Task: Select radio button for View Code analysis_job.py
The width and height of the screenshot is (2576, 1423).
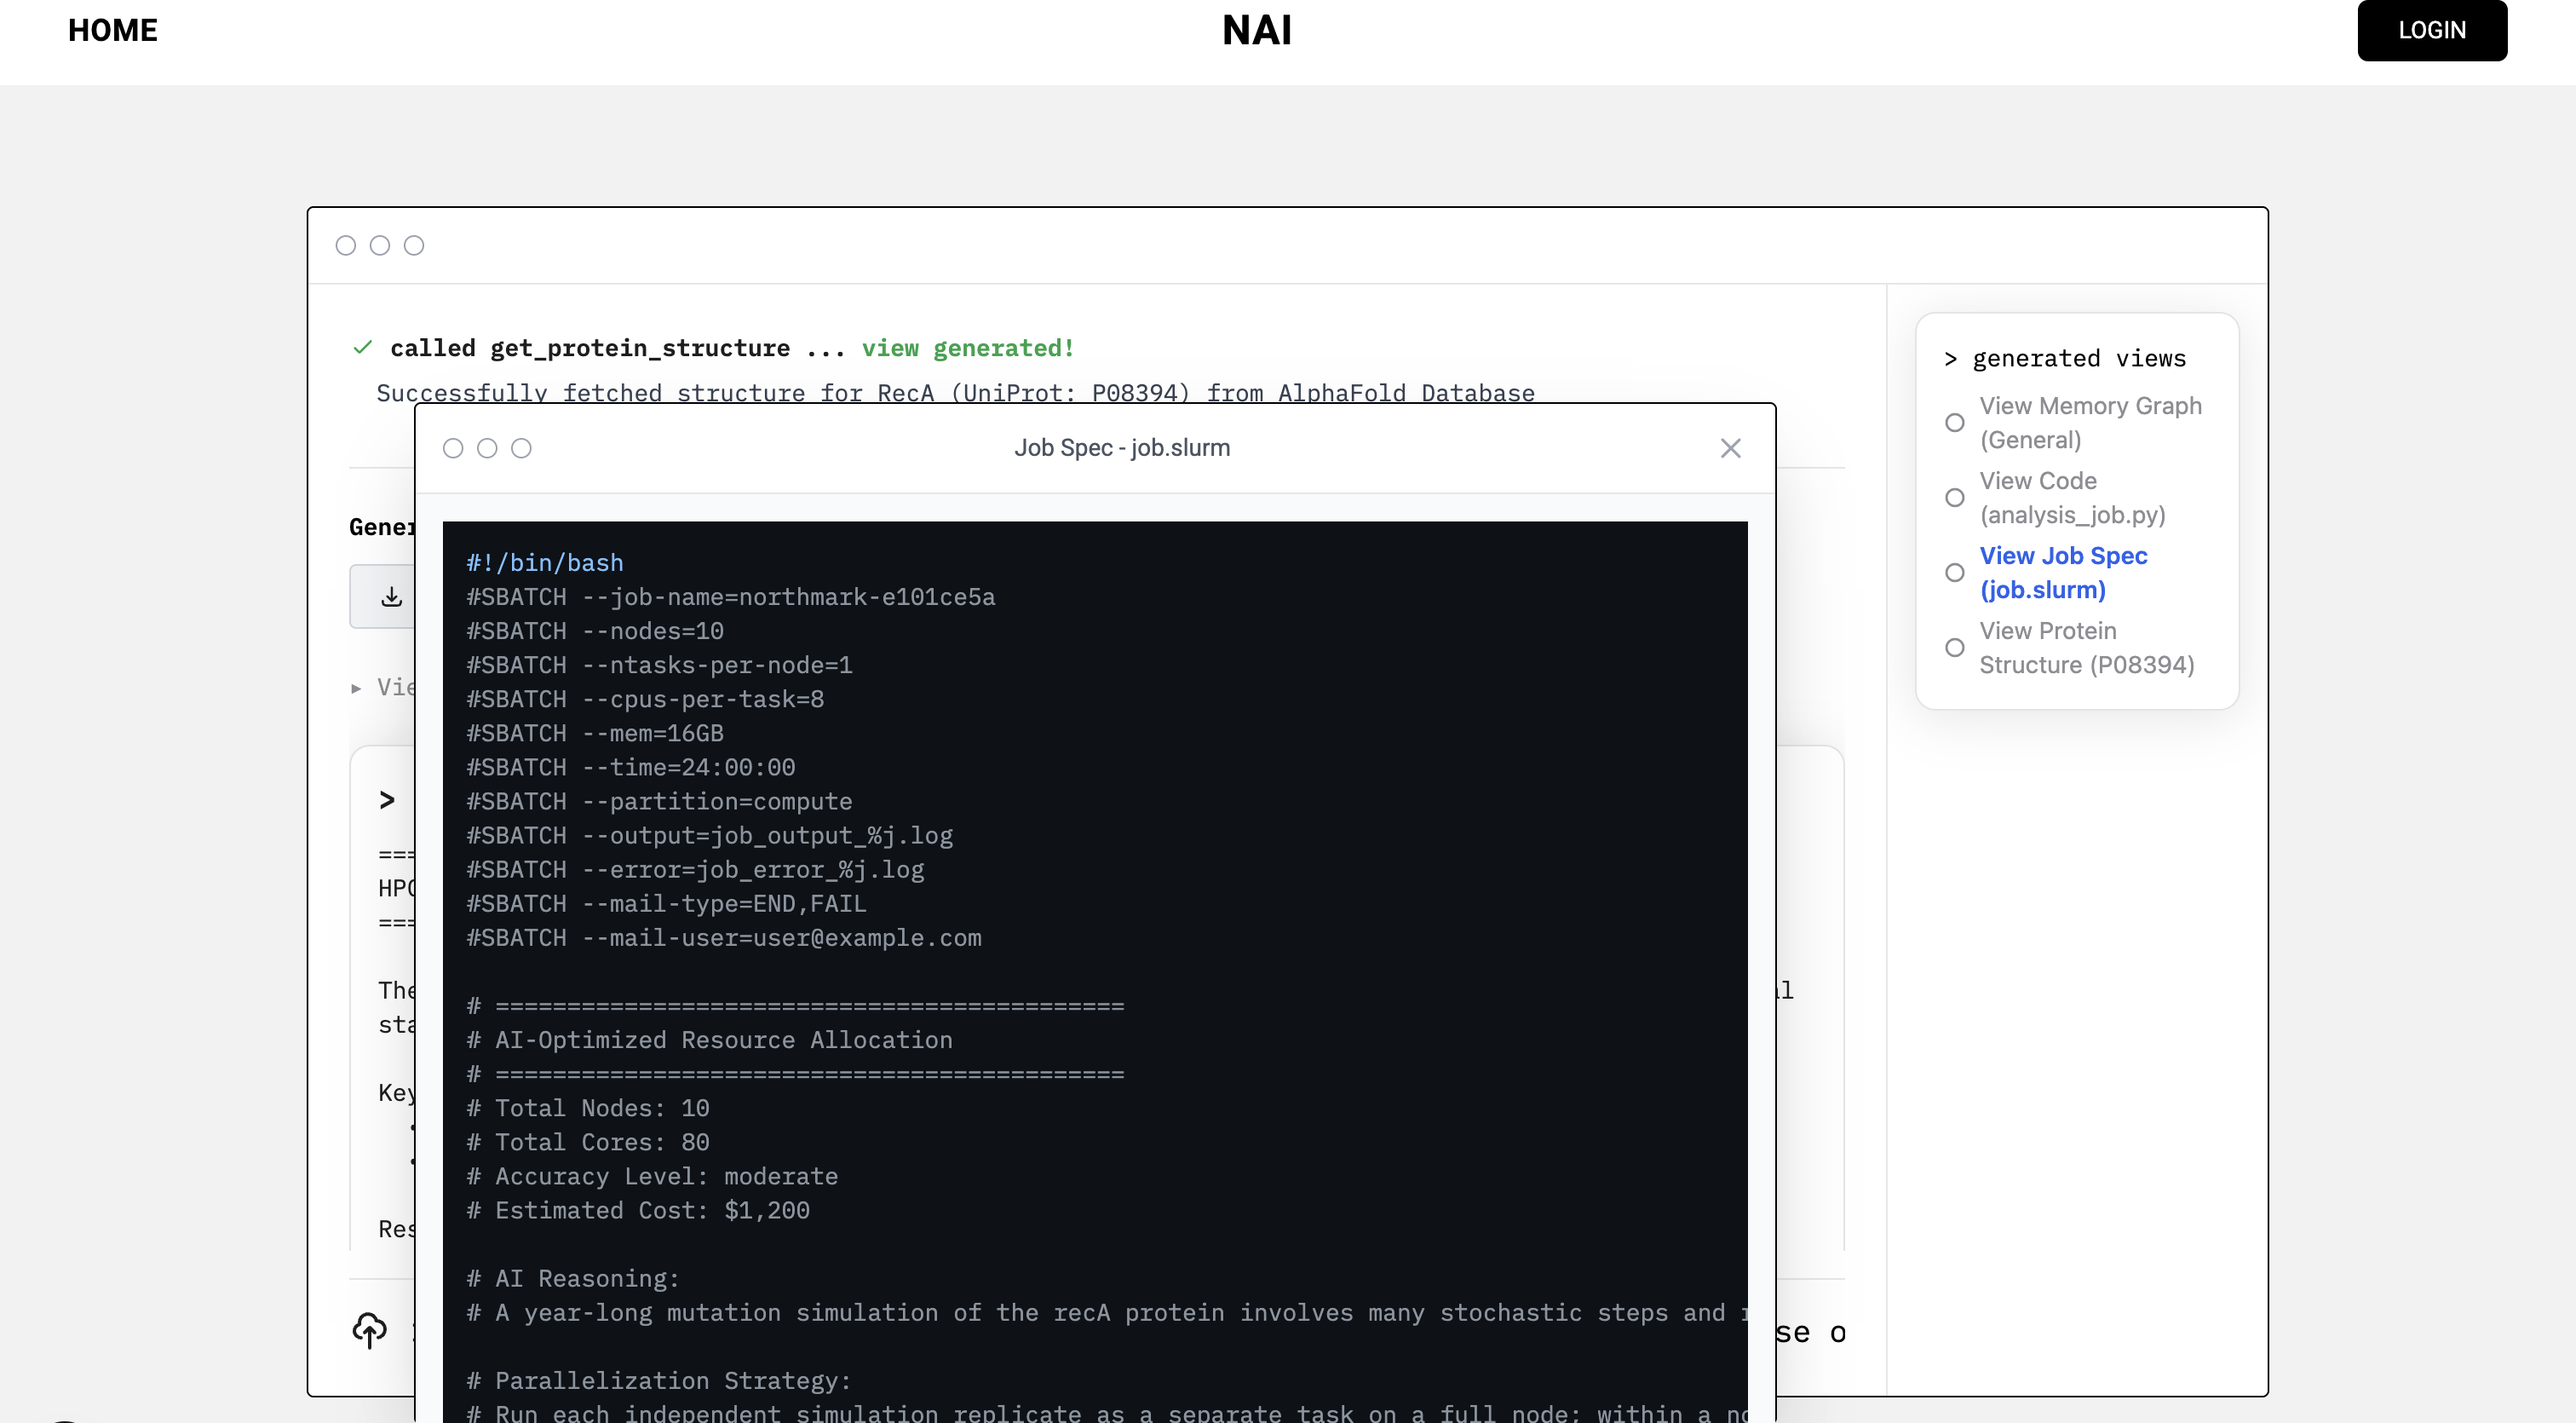Action: (x=1954, y=498)
